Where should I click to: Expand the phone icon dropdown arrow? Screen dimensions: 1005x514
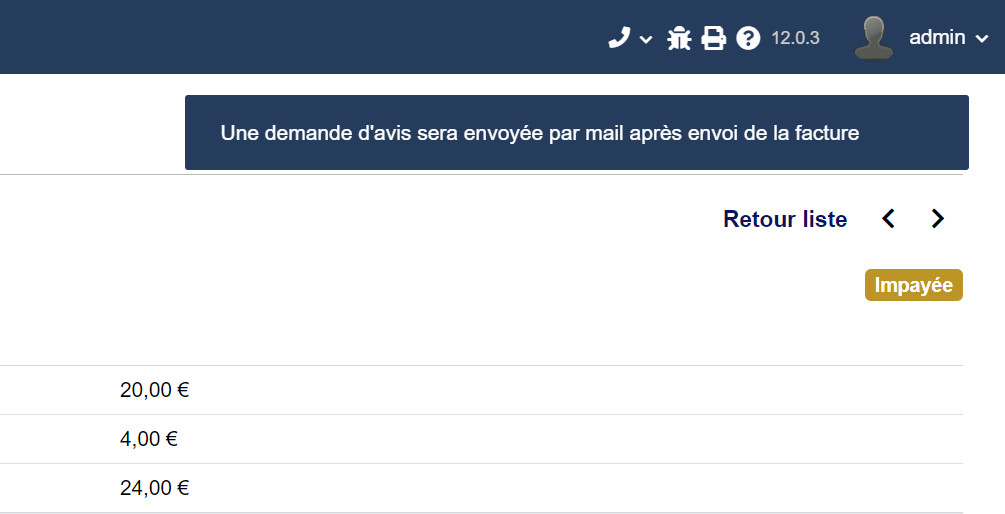(646, 40)
